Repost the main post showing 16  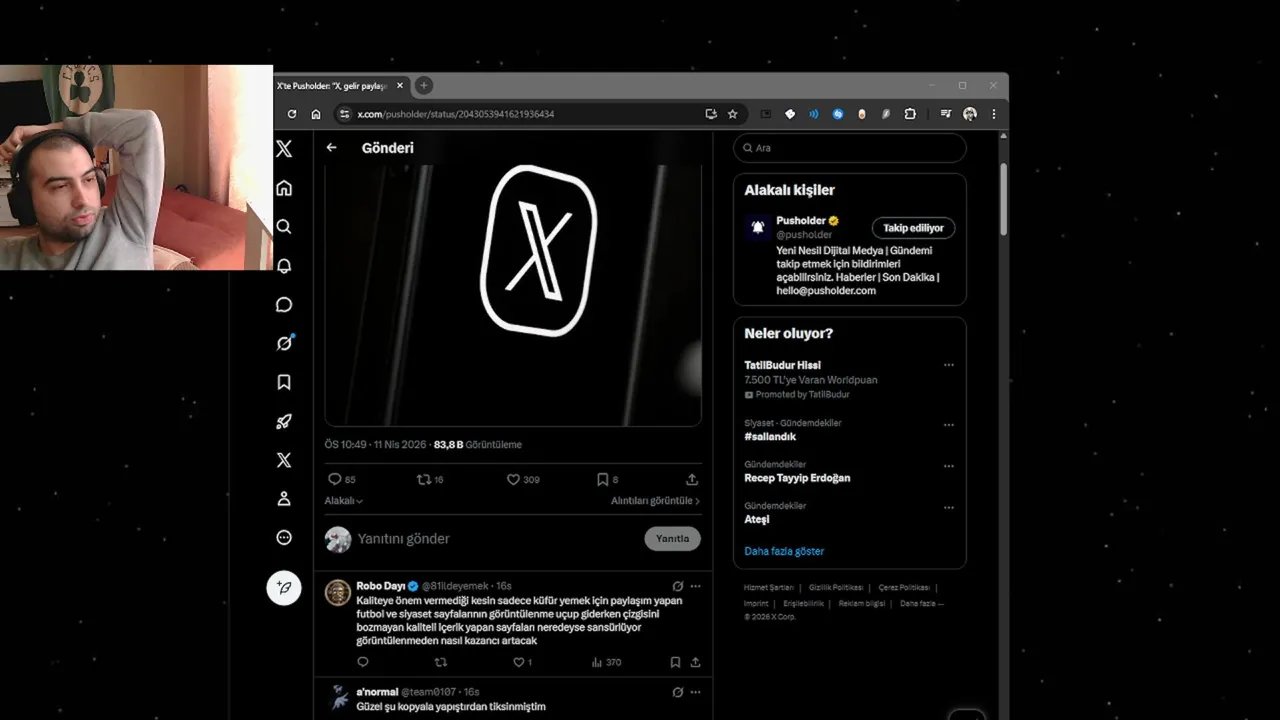[x=430, y=480]
